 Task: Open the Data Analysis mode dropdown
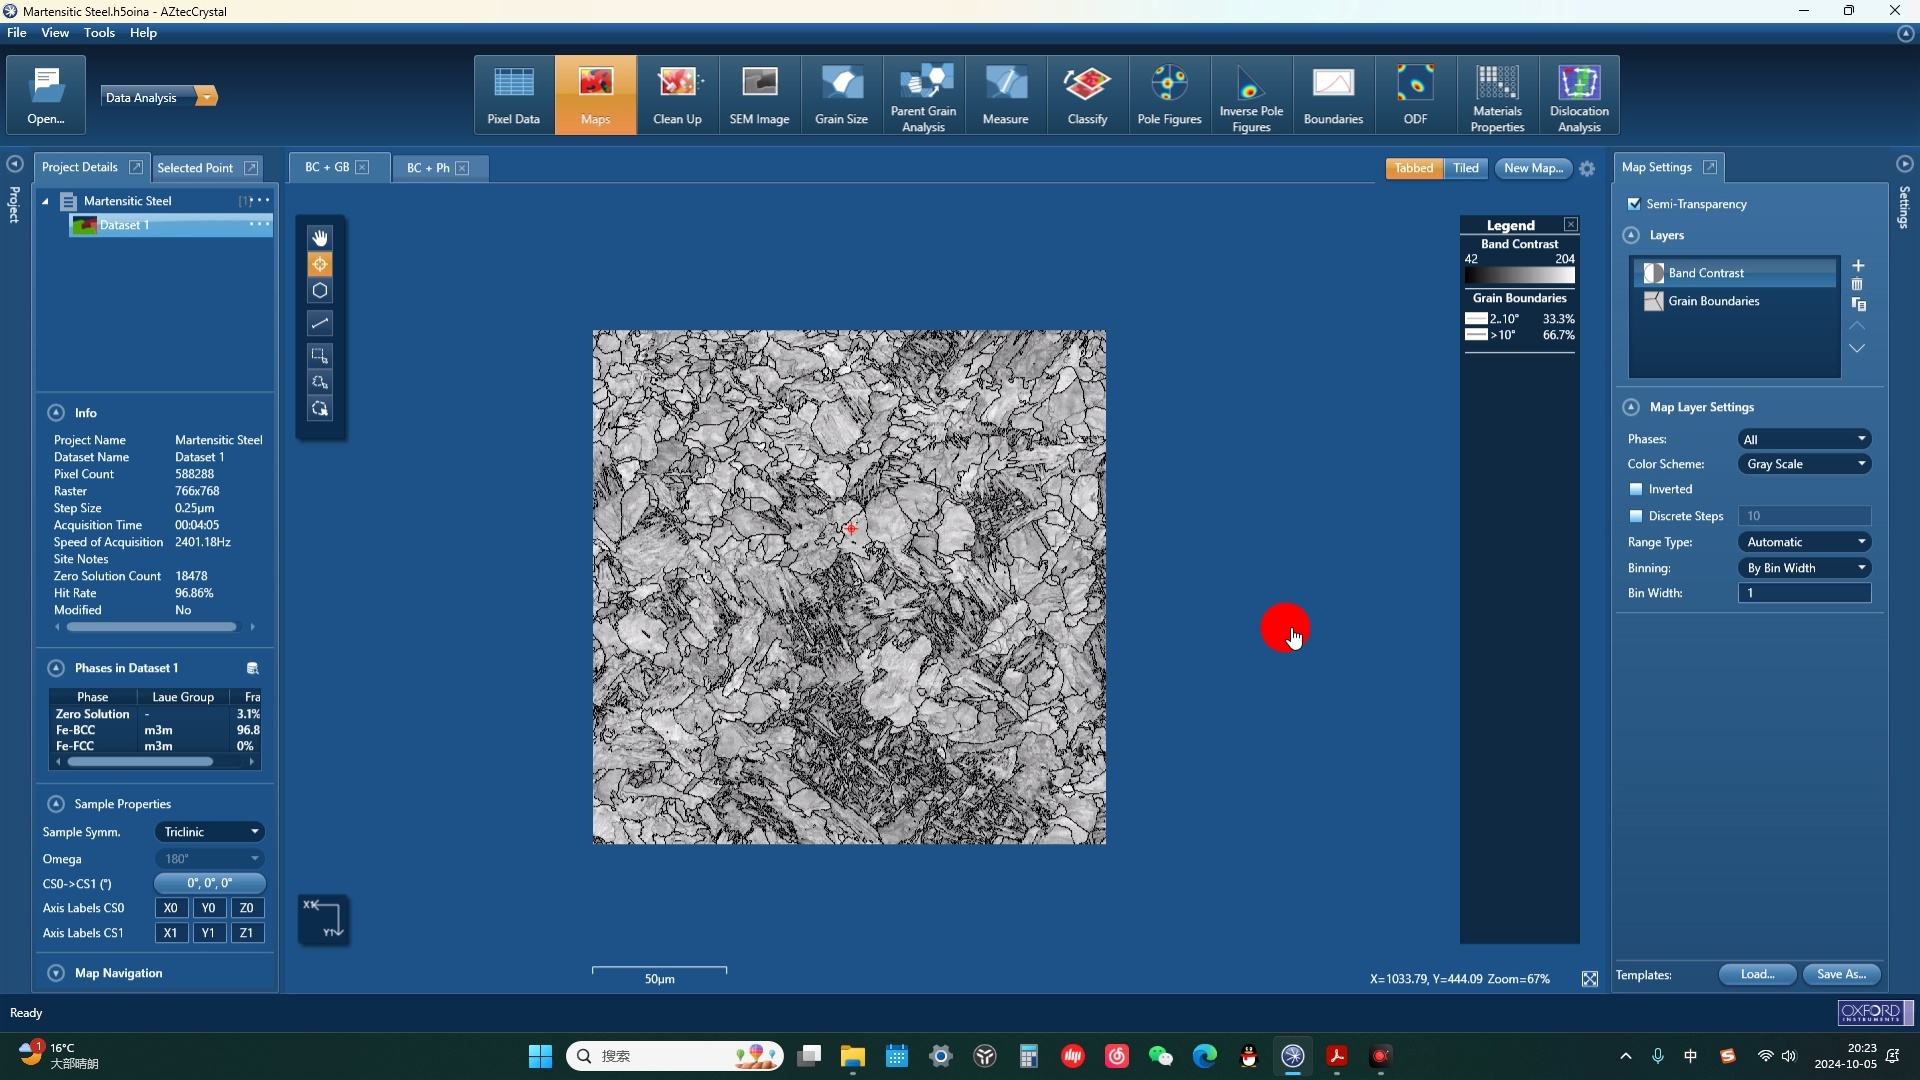pos(206,97)
